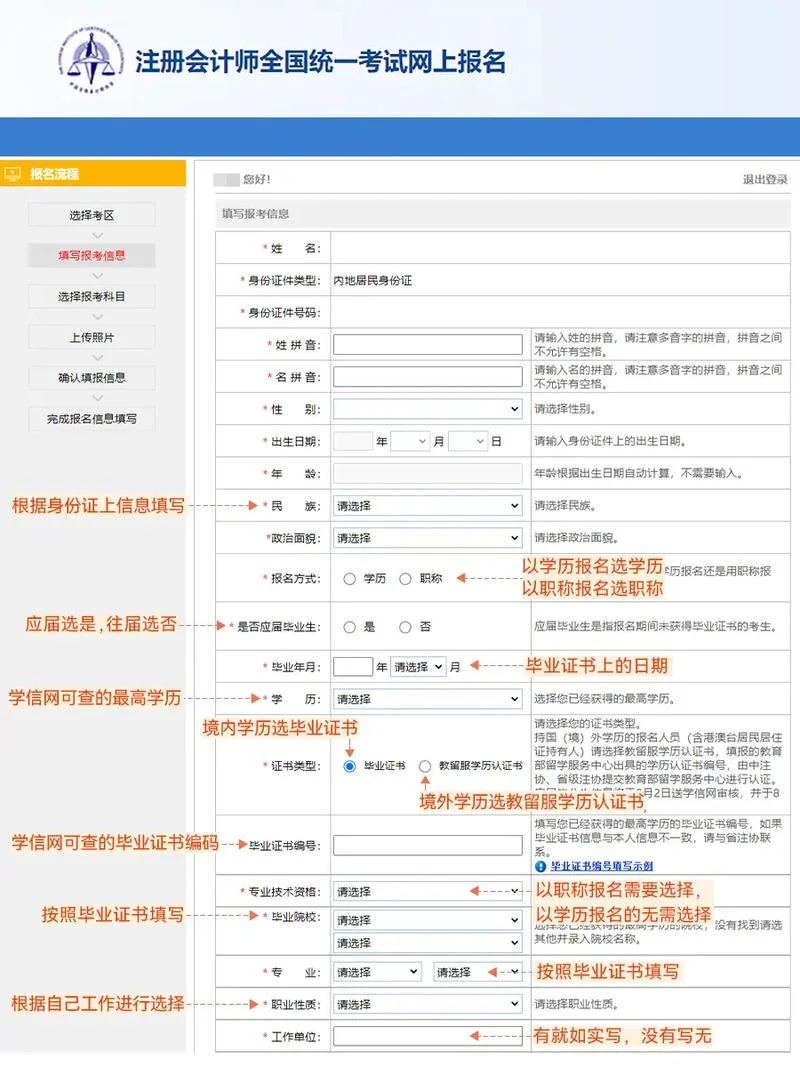Click the 退出登录 link
This screenshot has height=1067, width=800.
tap(765, 180)
